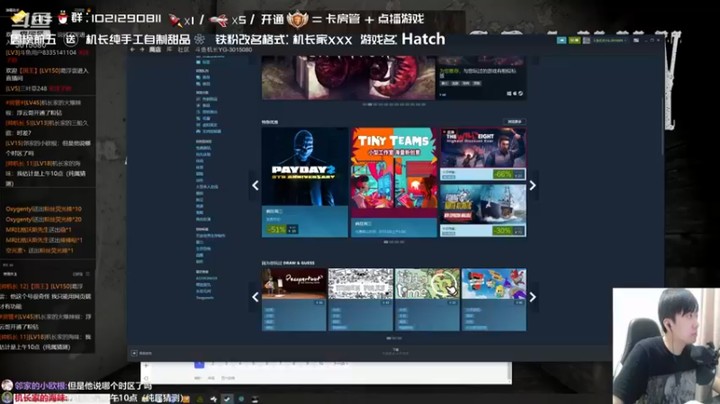Viewport: 720px width, 404px height.
Task: Open the 商店 store tab
Action: tap(155, 50)
